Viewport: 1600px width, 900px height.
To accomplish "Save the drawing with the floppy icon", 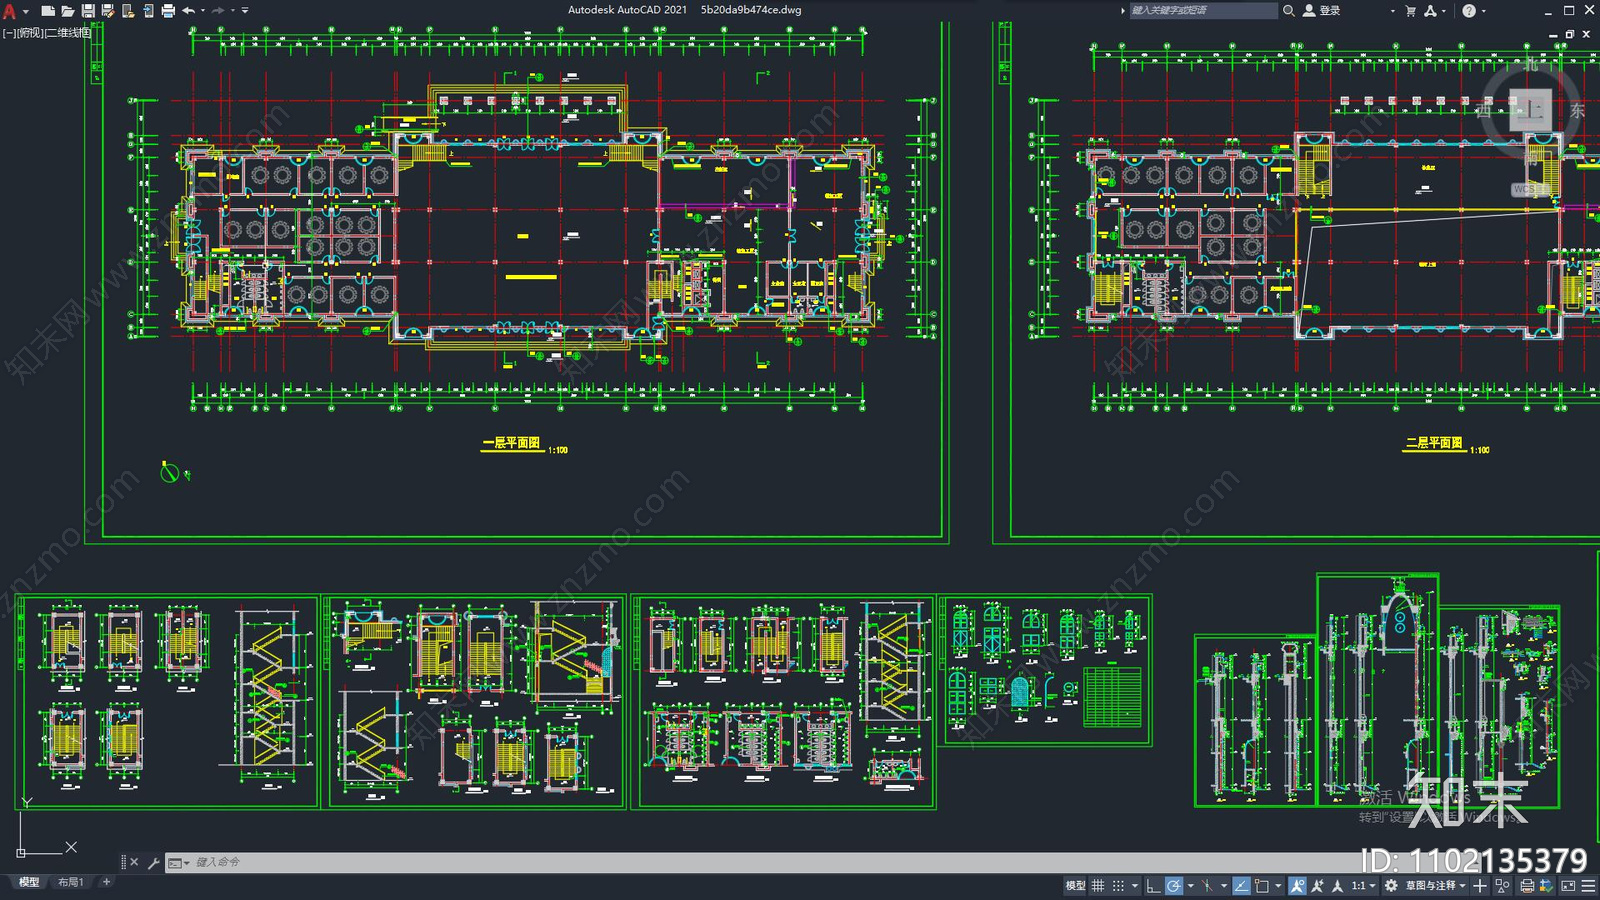I will click(88, 10).
